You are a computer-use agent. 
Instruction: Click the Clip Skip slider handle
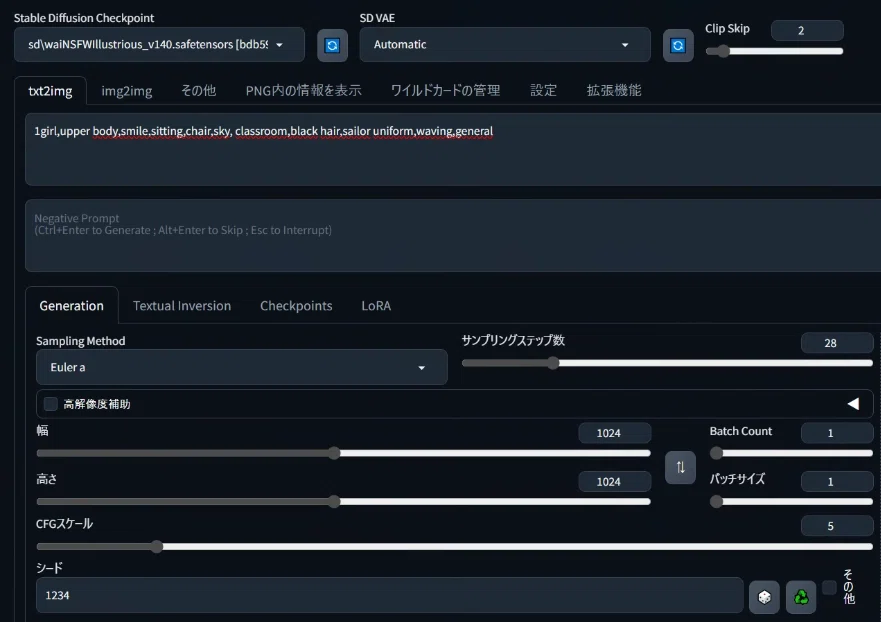click(724, 51)
